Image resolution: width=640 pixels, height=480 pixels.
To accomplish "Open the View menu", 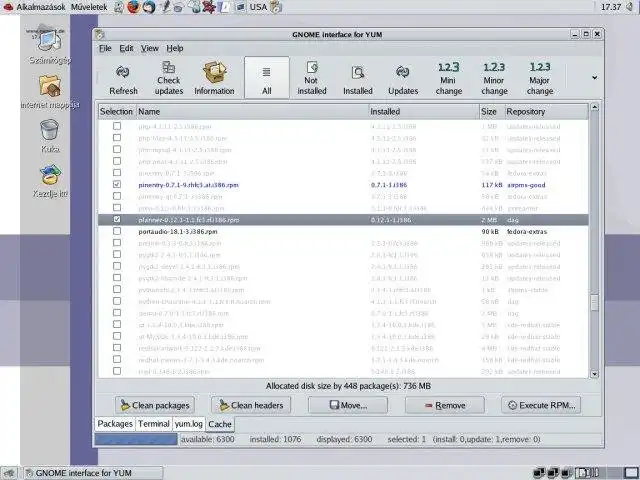I will (x=149, y=48).
